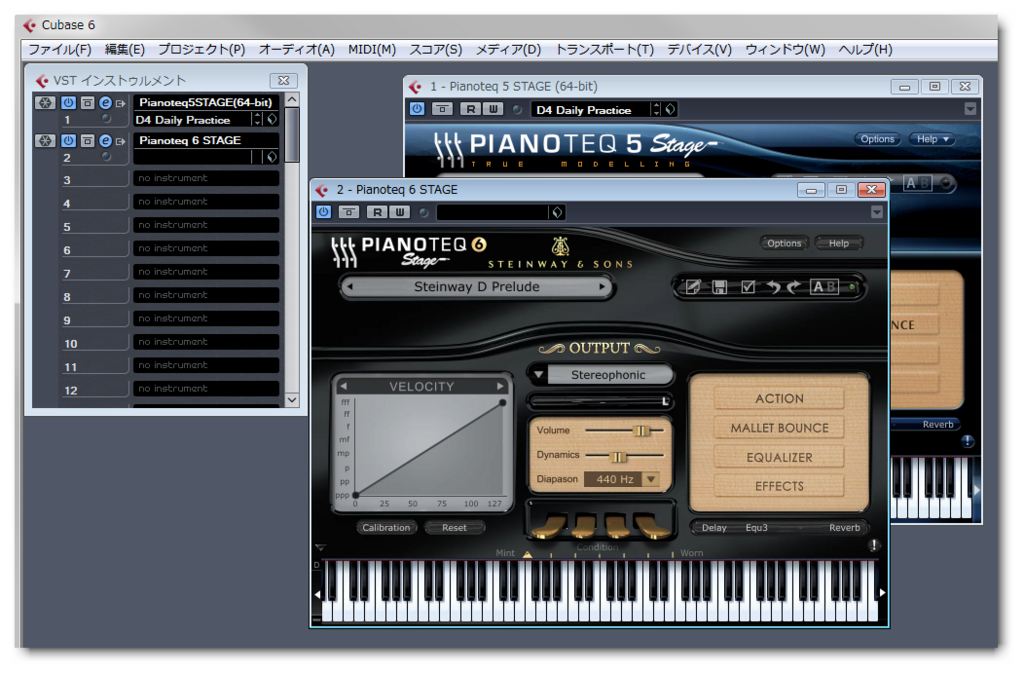Click the undo arrow in Pianoteq 6
The image size is (1024, 674).
click(774, 287)
